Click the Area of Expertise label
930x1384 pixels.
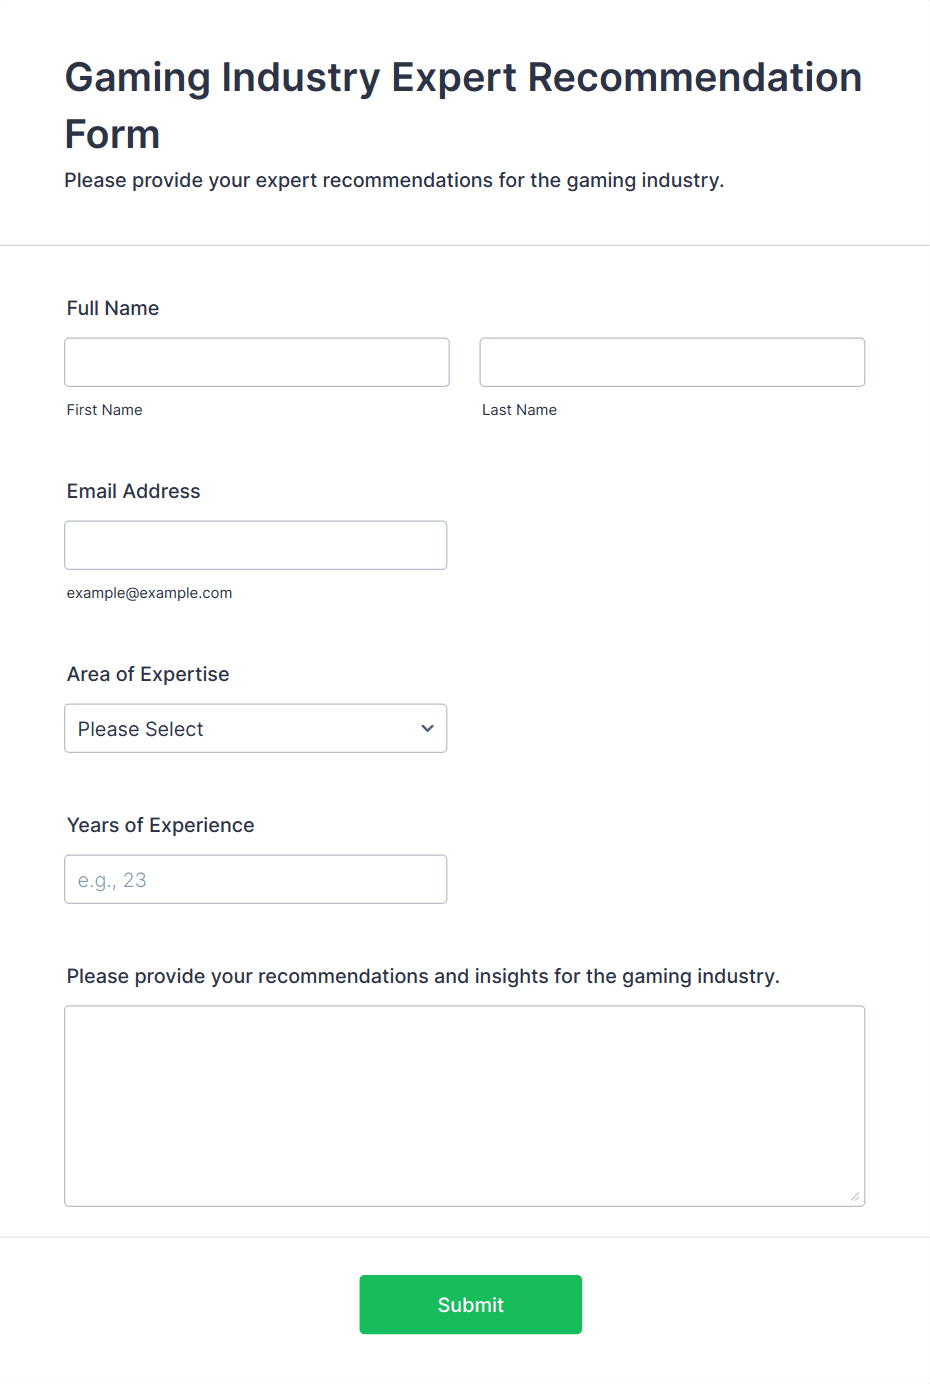click(x=148, y=674)
